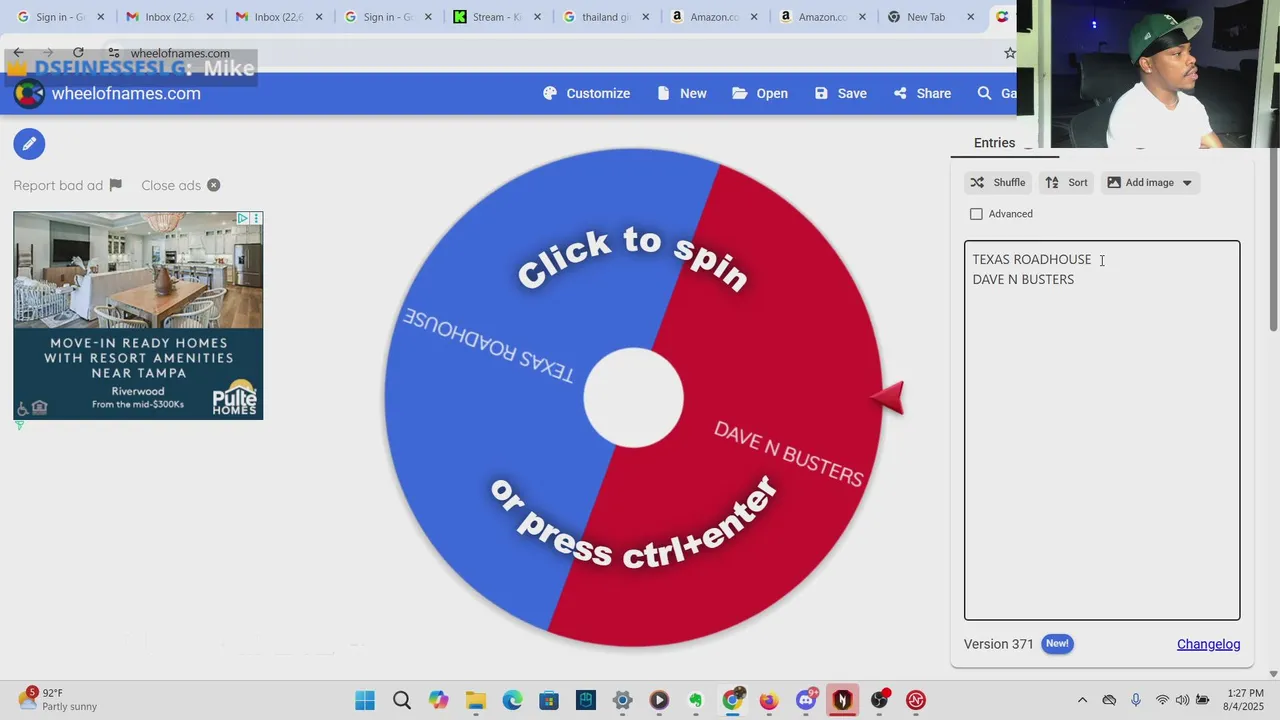Switch to the Entries tab
The height and width of the screenshot is (720, 1280).
pos(994,143)
